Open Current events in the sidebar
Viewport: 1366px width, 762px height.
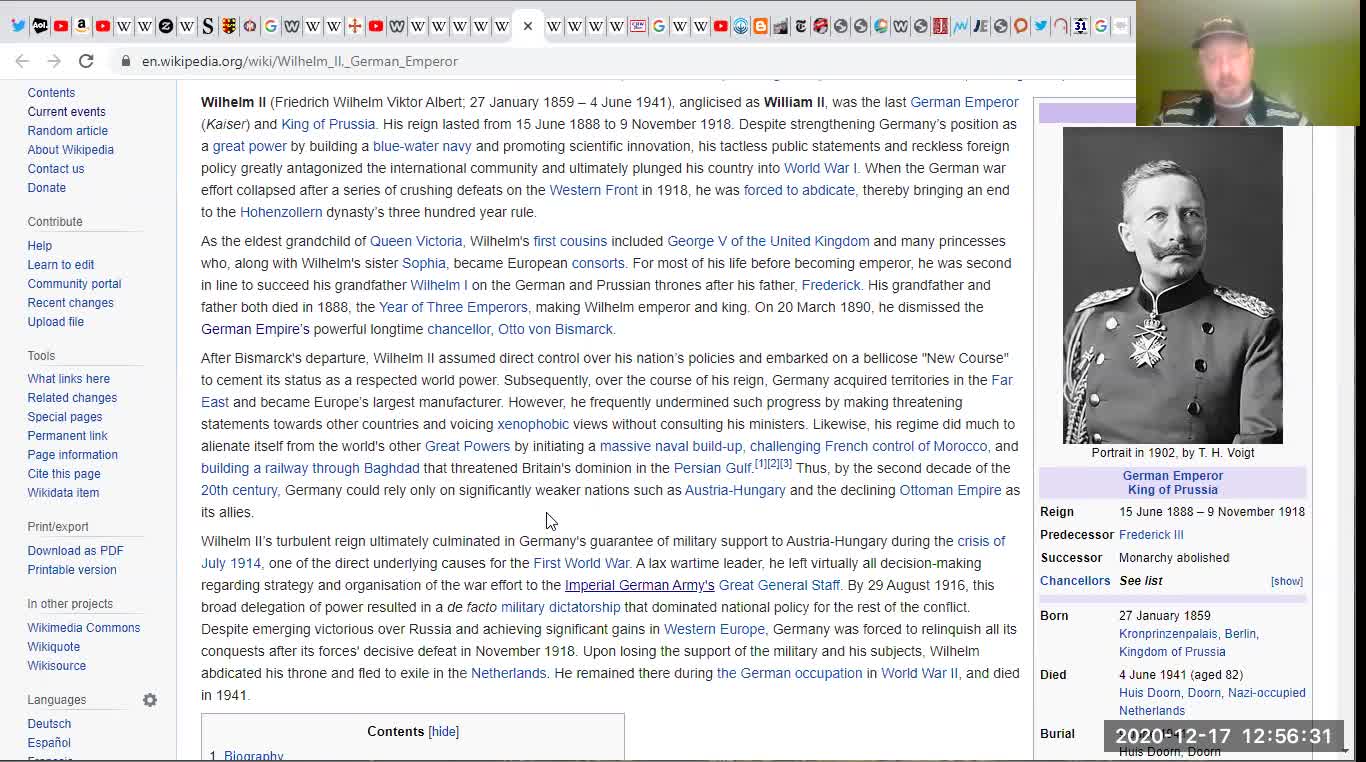[x=66, y=112]
